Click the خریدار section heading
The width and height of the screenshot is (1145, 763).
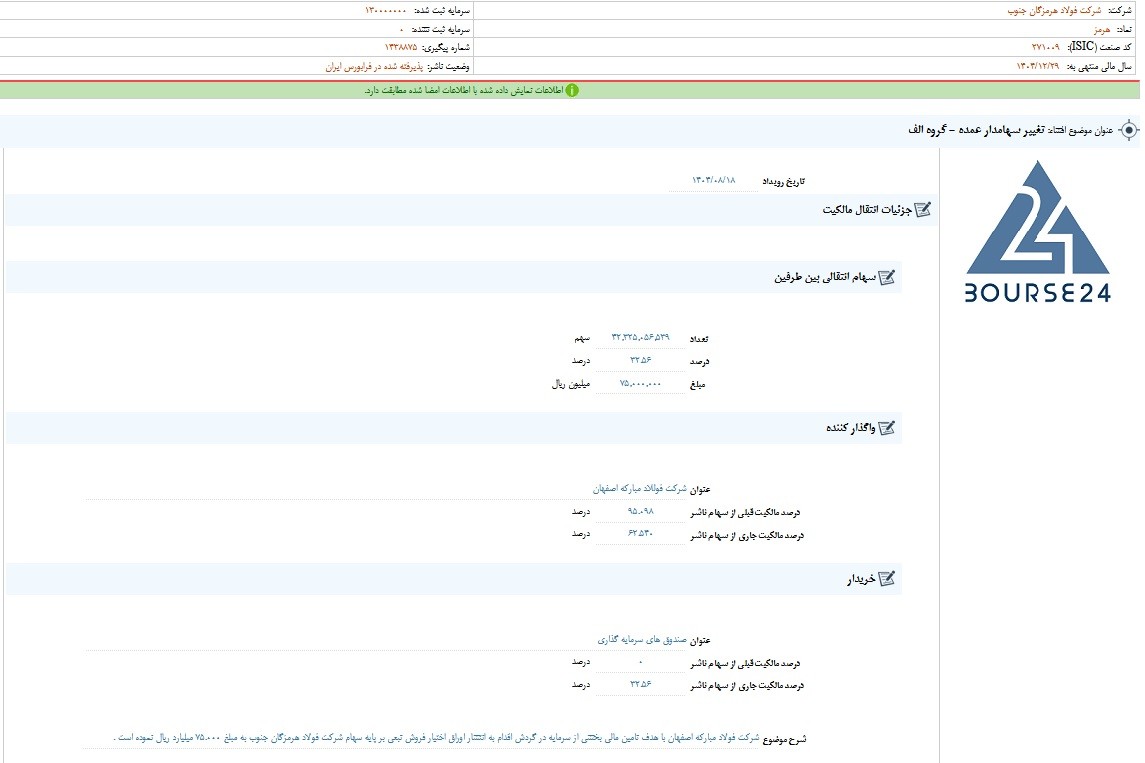tap(861, 580)
